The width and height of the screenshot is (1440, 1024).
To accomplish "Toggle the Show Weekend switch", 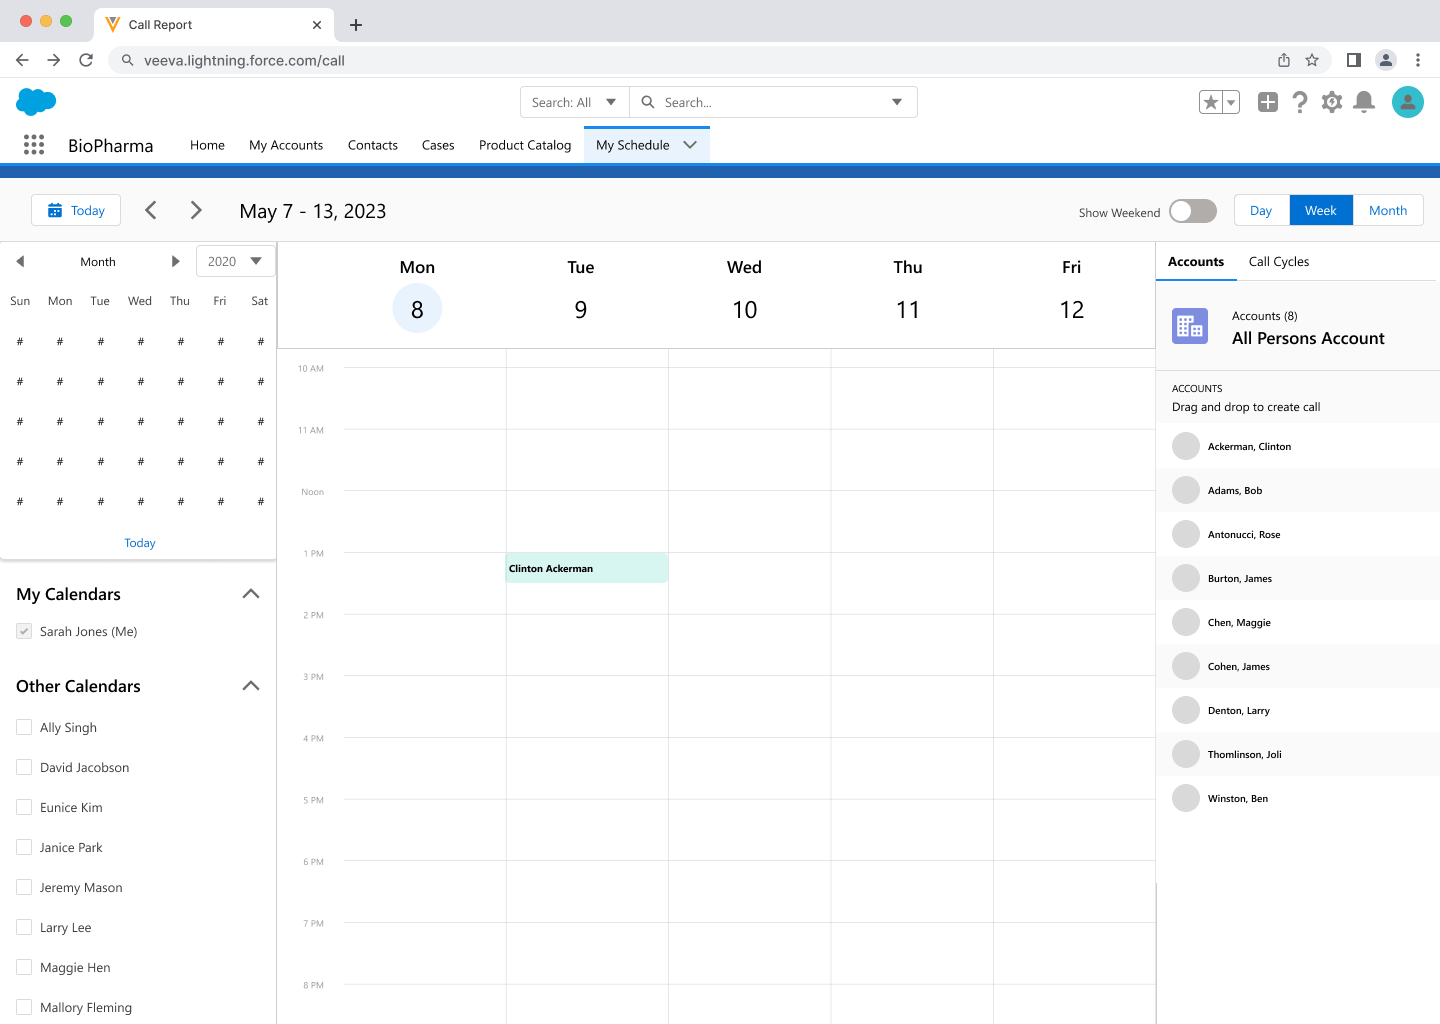I will [1192, 211].
